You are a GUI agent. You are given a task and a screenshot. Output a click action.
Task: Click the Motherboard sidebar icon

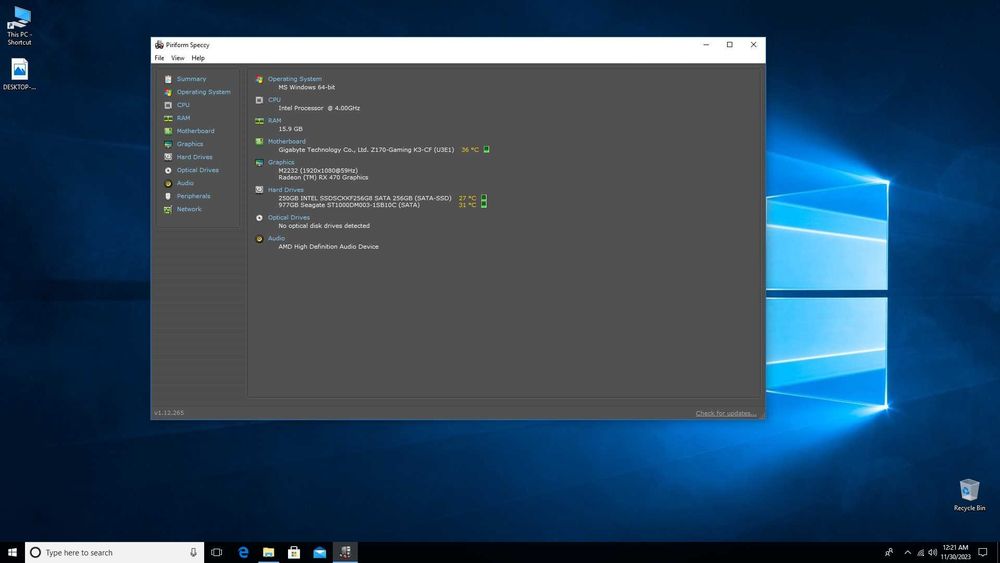tap(168, 131)
